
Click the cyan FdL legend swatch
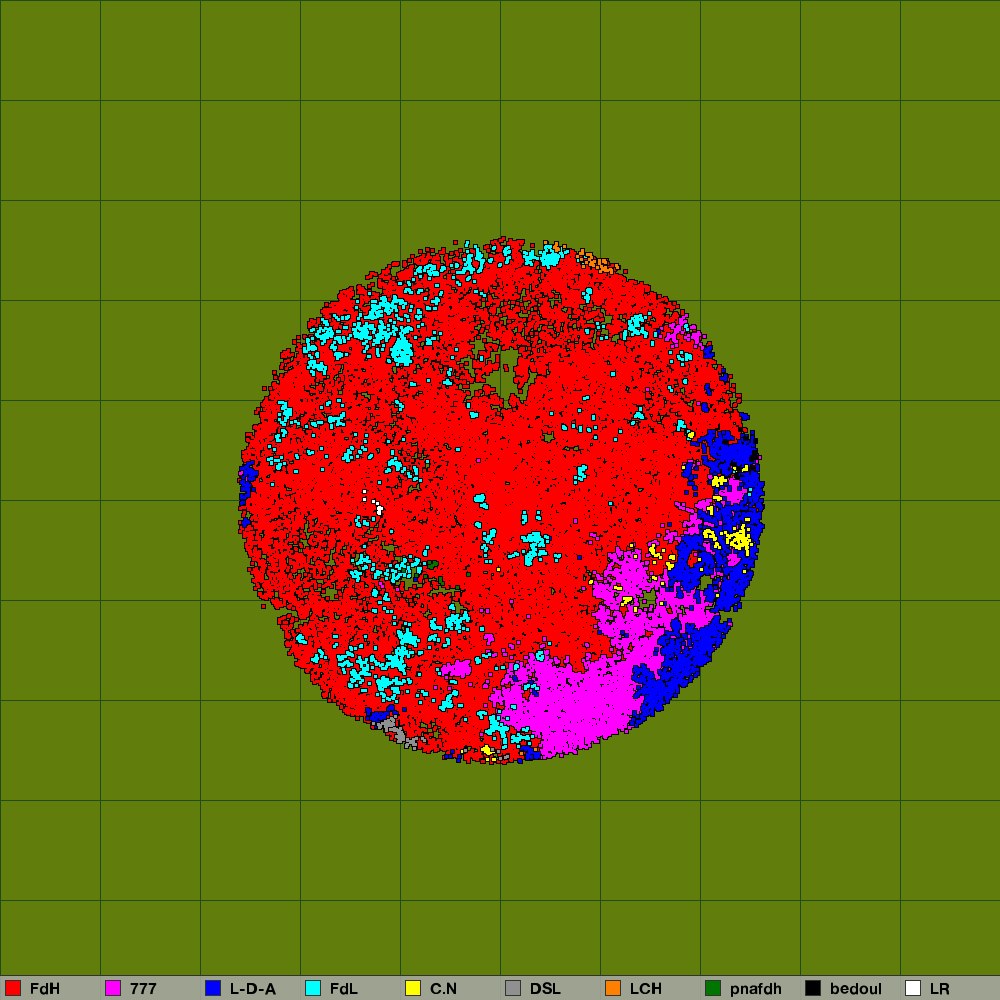tap(313, 988)
